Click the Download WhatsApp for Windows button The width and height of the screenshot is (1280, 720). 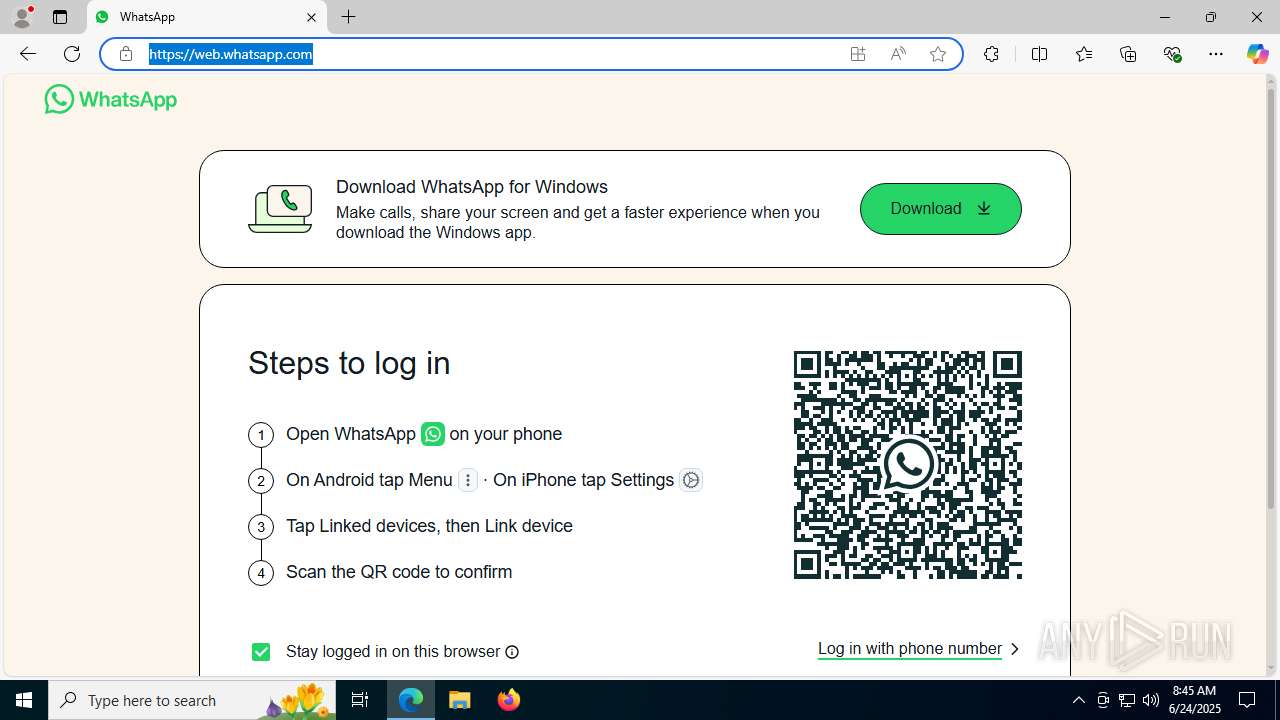coord(940,209)
